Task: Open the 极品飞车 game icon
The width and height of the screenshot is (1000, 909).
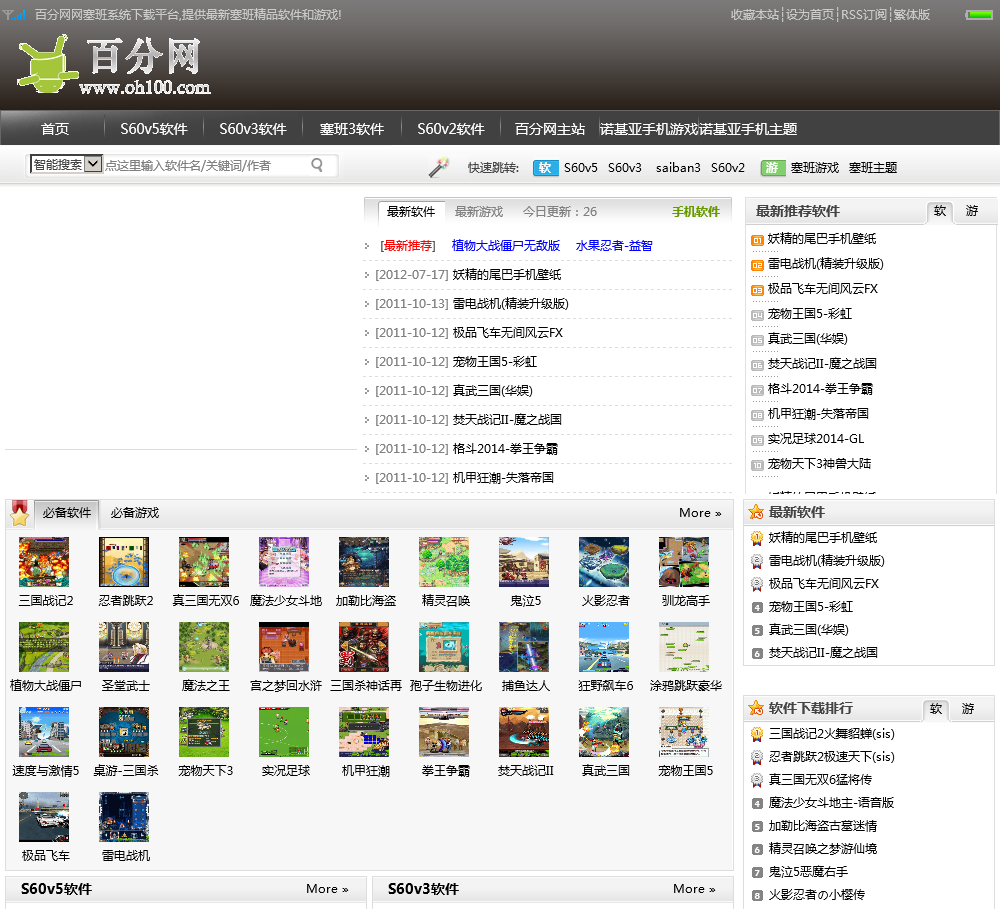Action: point(44,817)
